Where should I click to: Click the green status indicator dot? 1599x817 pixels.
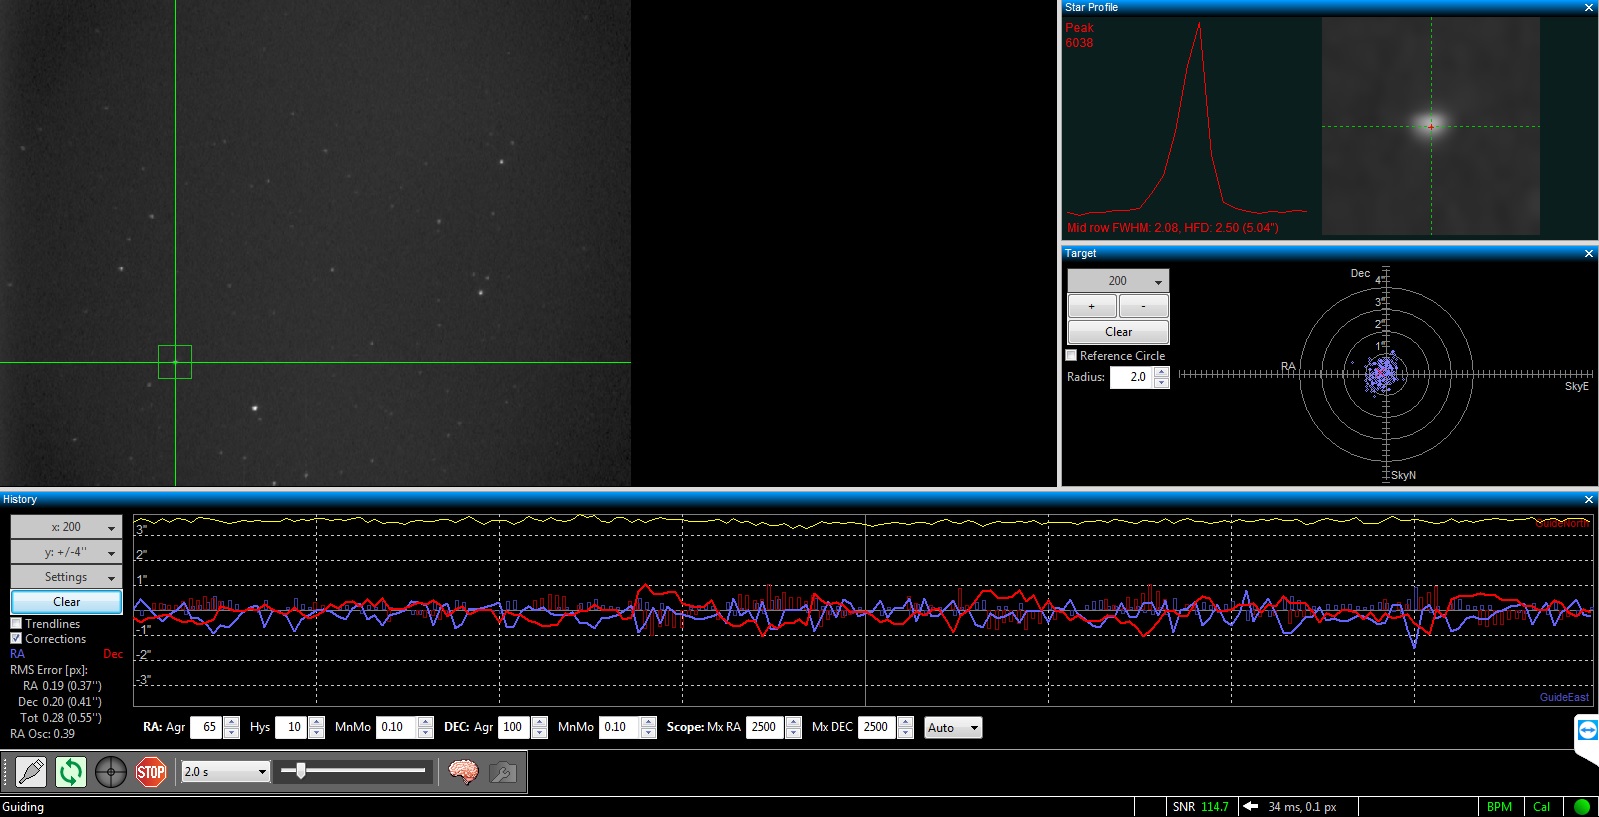pyautogui.click(x=1582, y=807)
